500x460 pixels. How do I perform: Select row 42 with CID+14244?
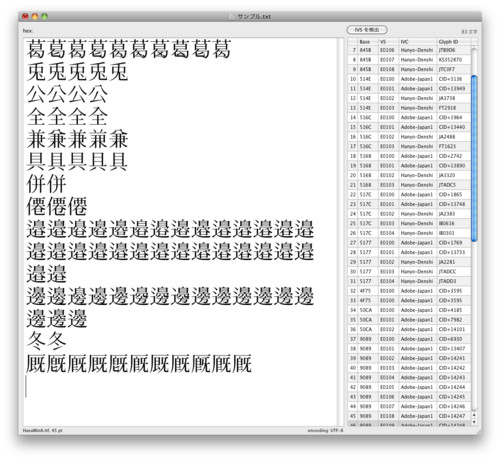click(409, 387)
